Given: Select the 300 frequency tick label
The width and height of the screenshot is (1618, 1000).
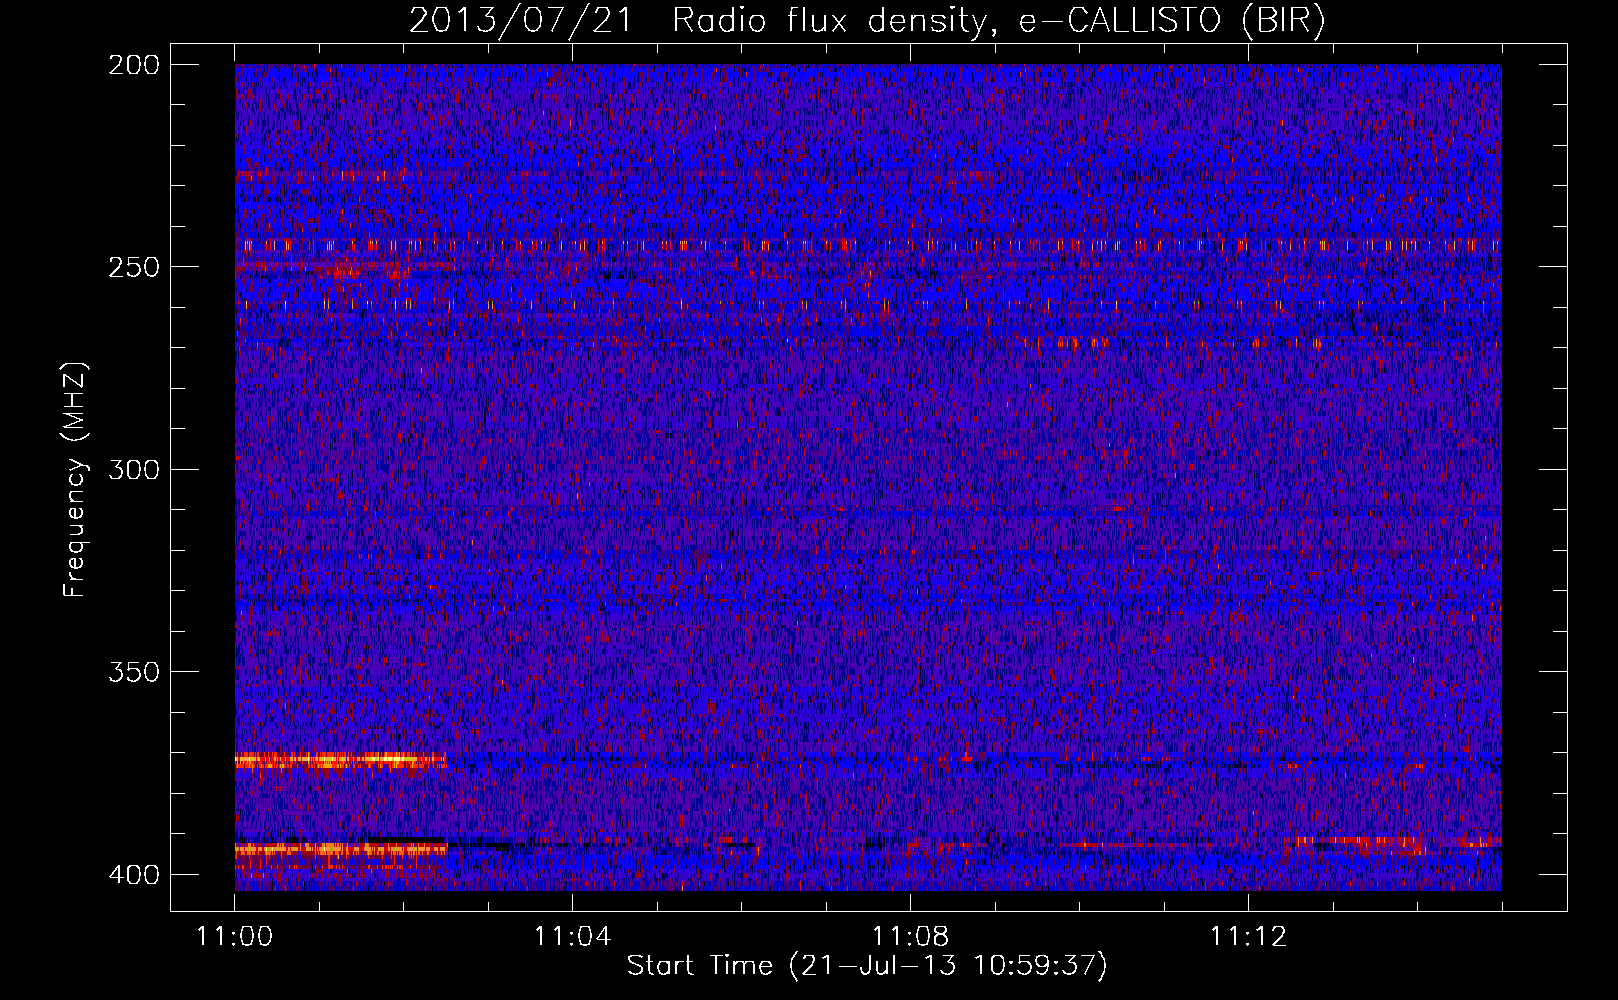Looking at the screenshot, I should 133,470.
